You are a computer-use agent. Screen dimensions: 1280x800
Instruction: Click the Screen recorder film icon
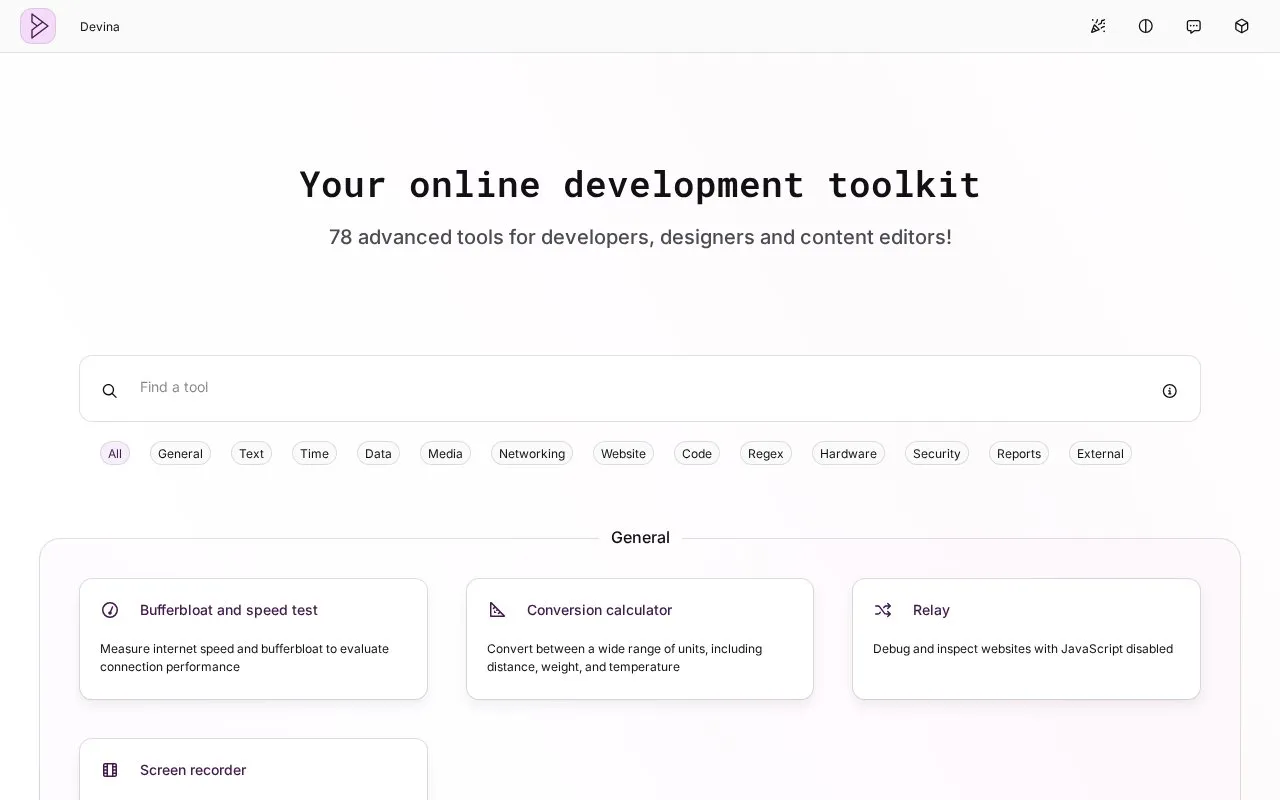110,770
